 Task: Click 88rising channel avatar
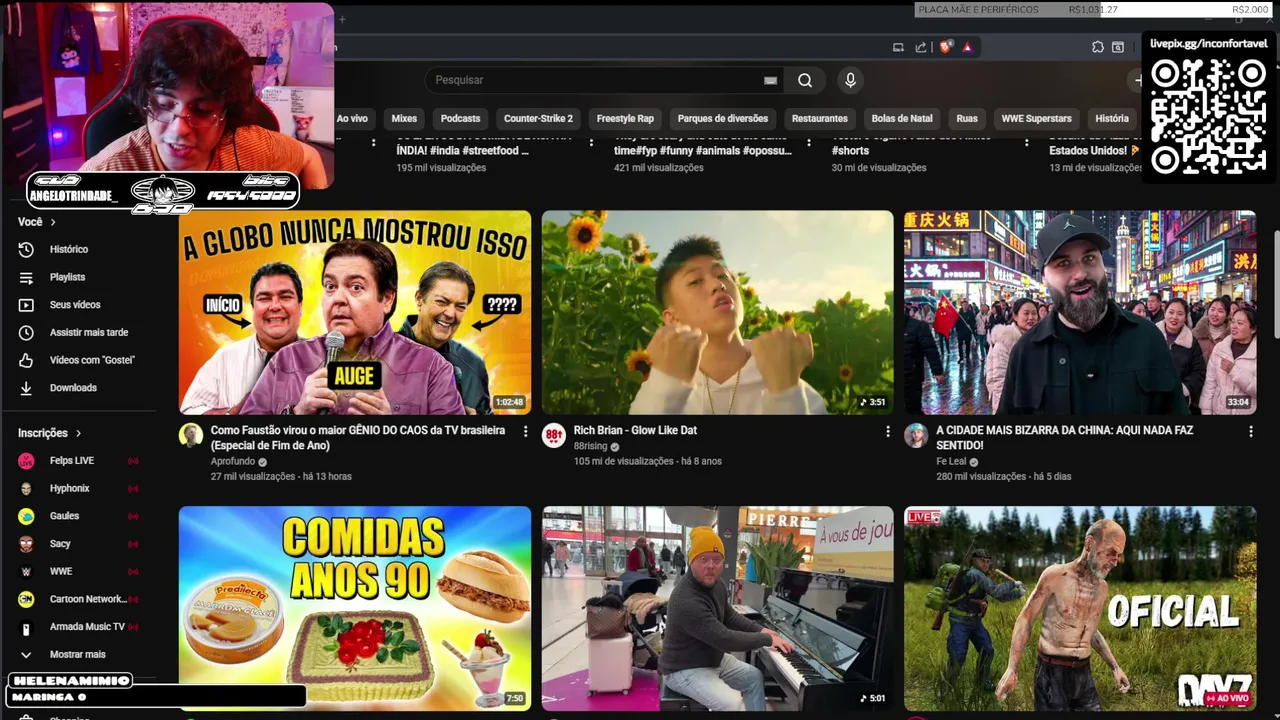tap(554, 435)
